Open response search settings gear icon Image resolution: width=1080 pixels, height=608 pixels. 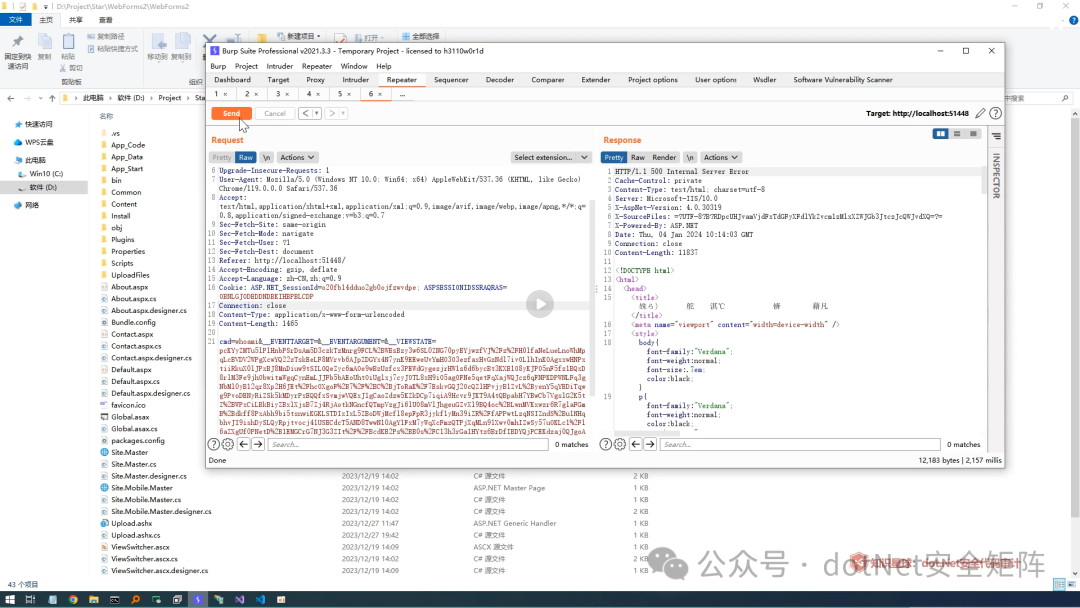coord(620,445)
